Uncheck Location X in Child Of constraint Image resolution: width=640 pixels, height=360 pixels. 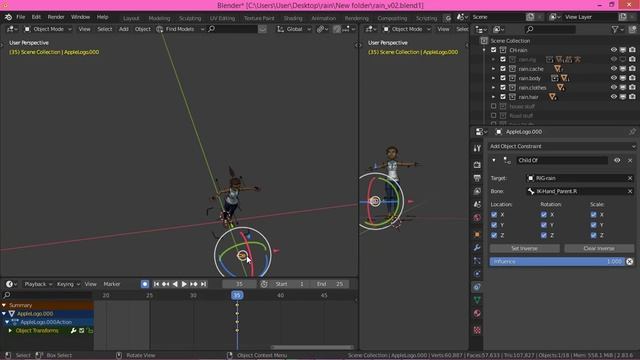point(494,215)
